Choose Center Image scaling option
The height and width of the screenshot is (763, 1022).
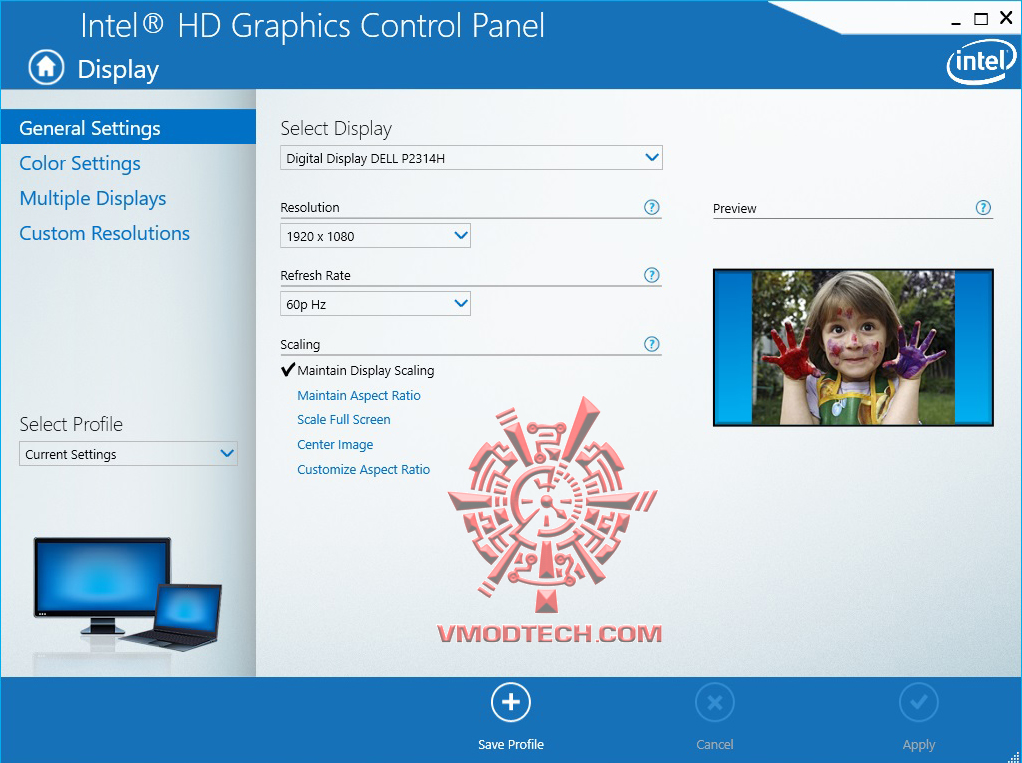335,444
